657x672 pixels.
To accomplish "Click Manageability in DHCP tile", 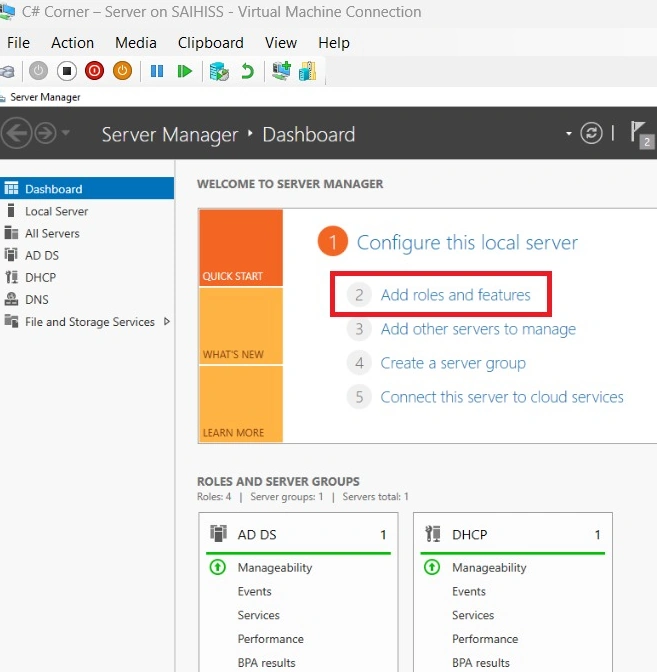I will pyautogui.click(x=489, y=568).
